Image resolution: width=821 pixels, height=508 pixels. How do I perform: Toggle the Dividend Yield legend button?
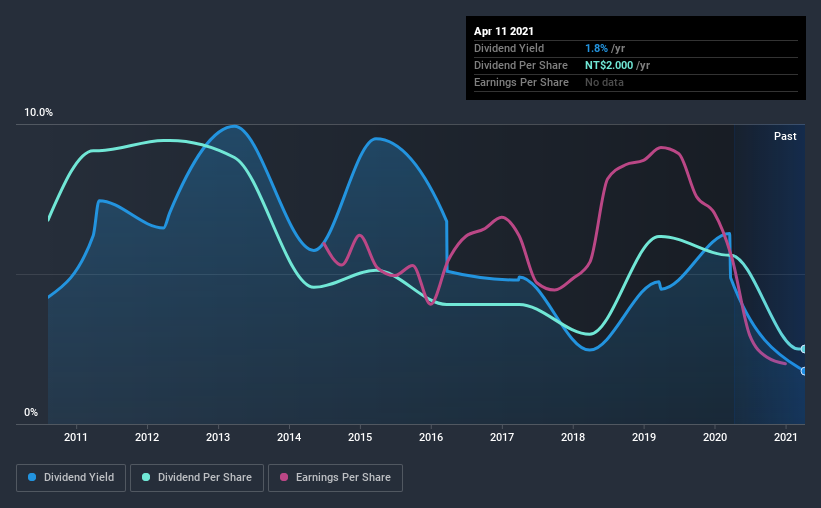tap(71, 478)
